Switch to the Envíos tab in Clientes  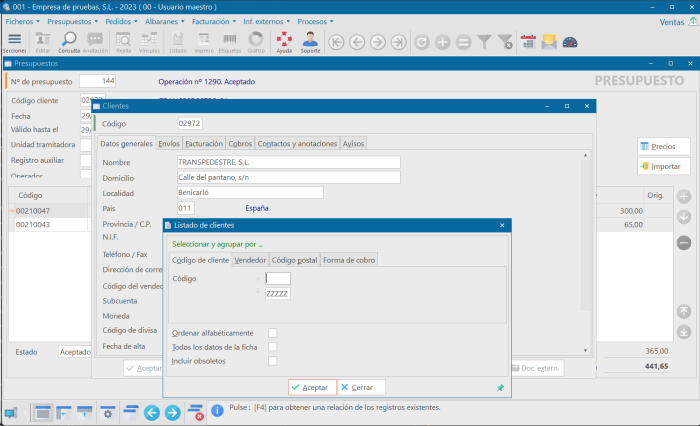[169, 144]
